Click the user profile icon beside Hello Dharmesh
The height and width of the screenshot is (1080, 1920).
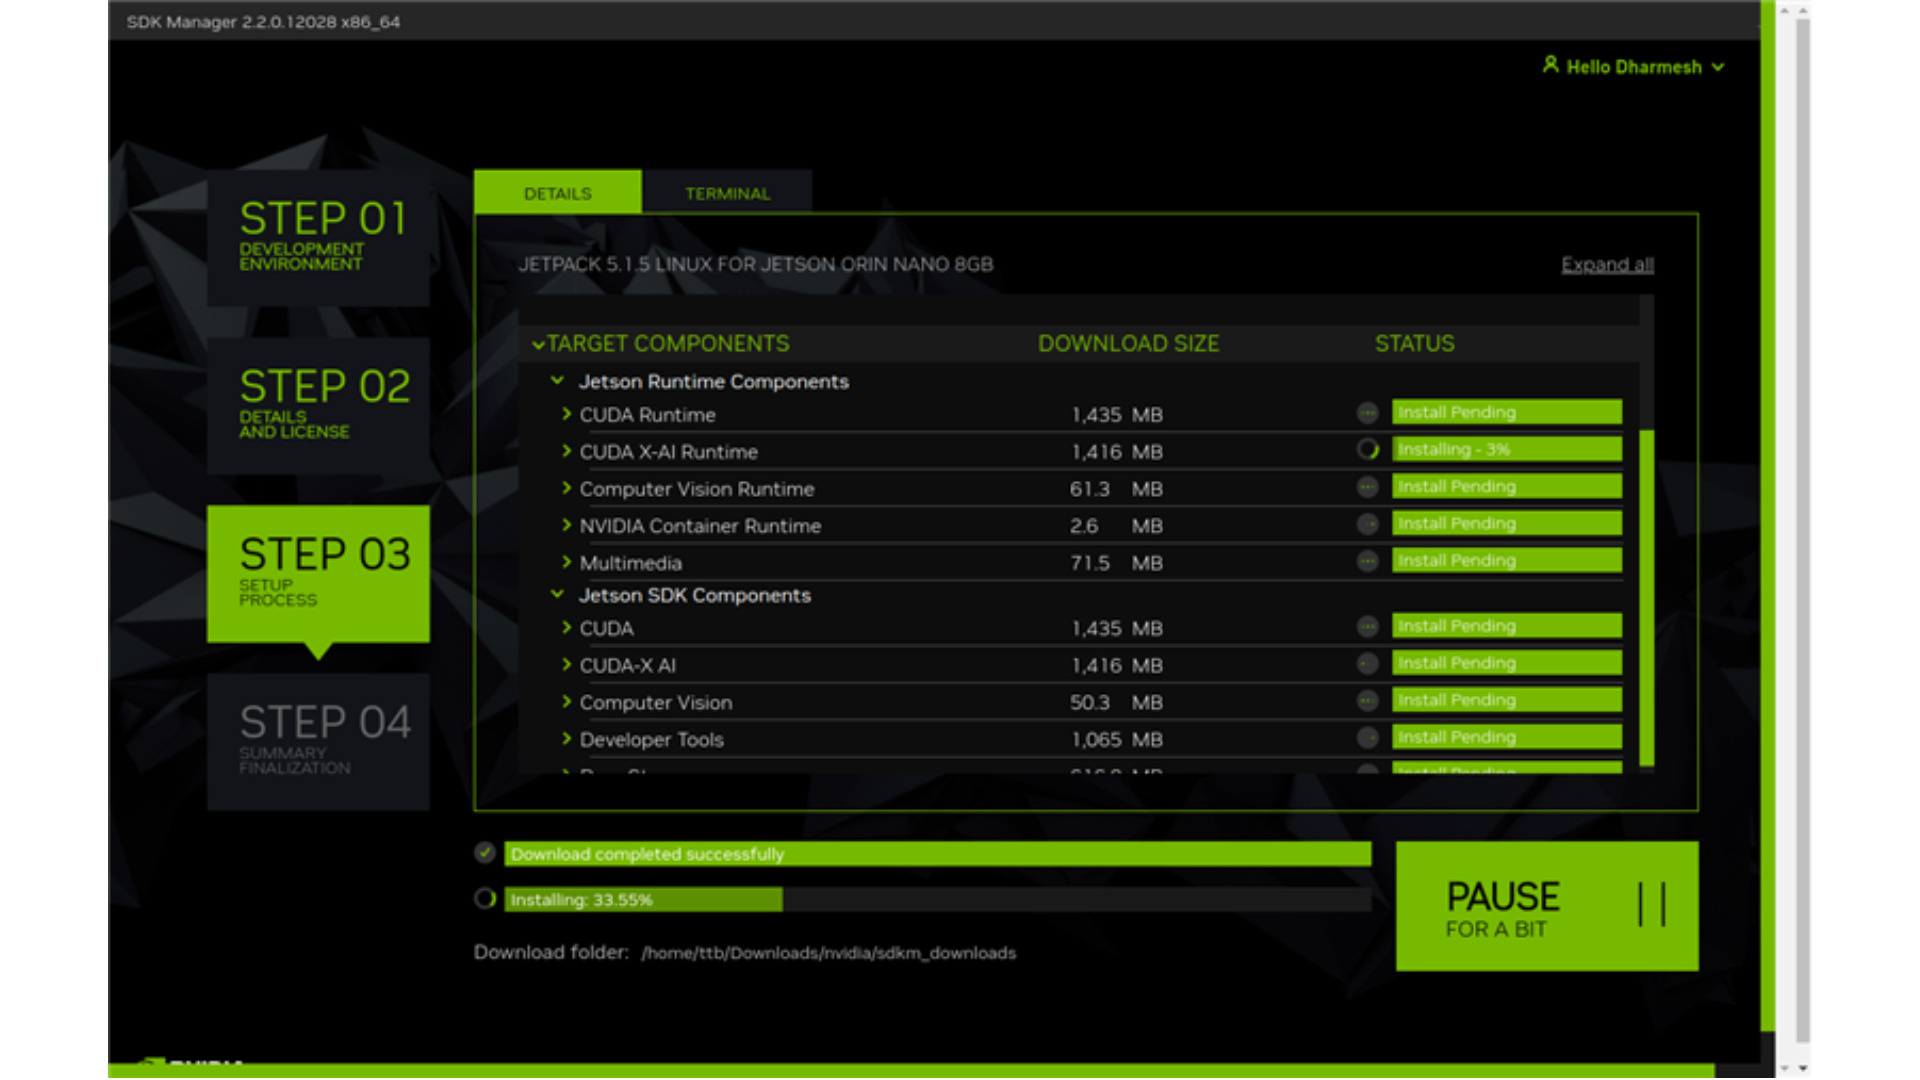tap(1550, 65)
